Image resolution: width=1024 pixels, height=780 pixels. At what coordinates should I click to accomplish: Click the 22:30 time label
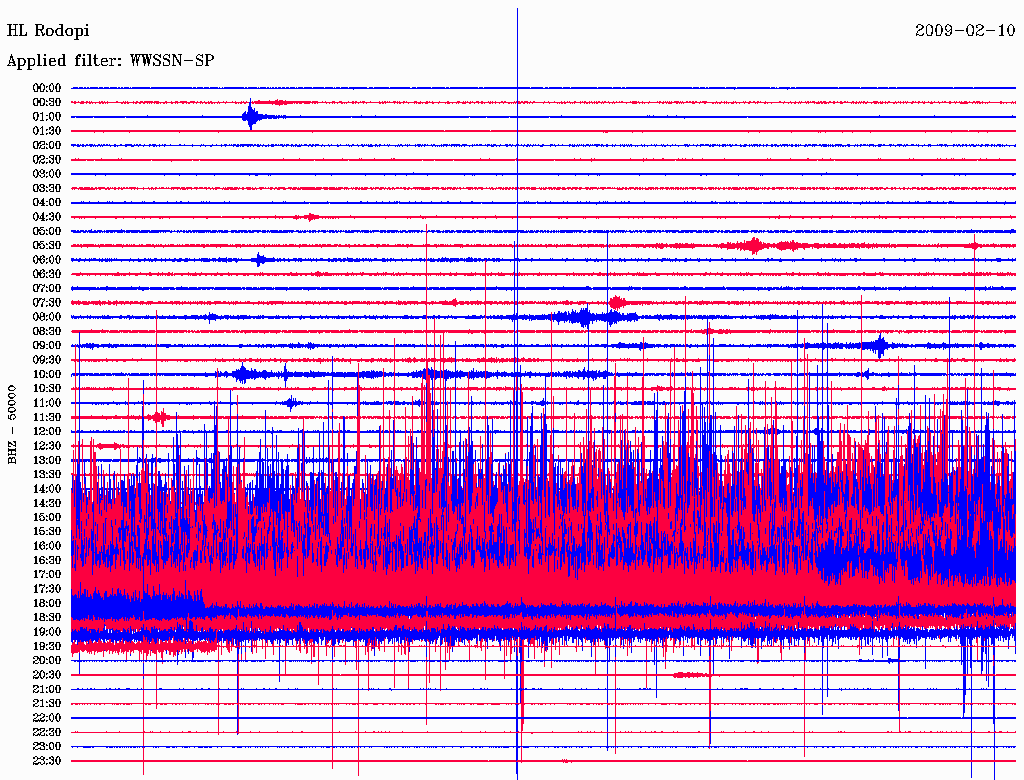47,732
